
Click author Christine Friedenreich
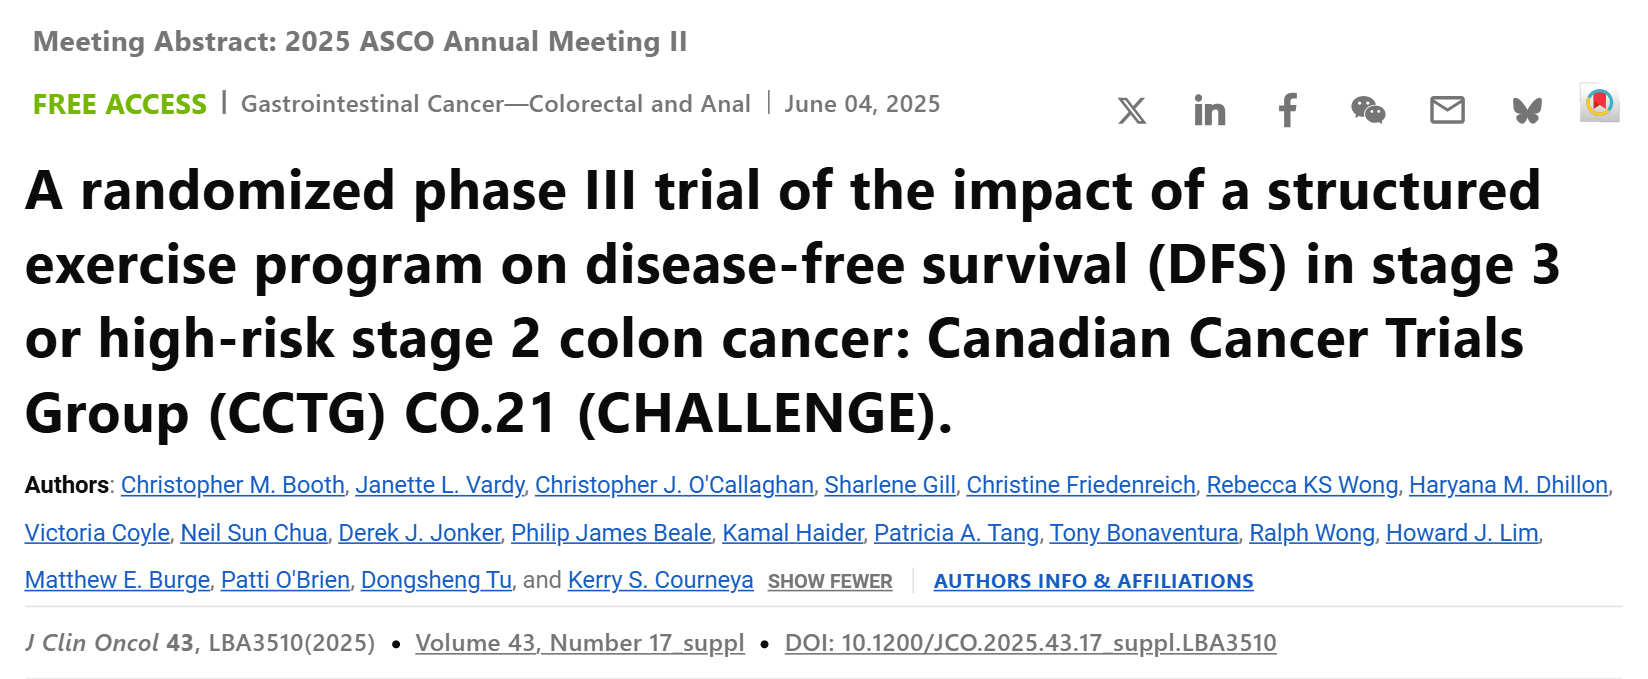(1081, 485)
